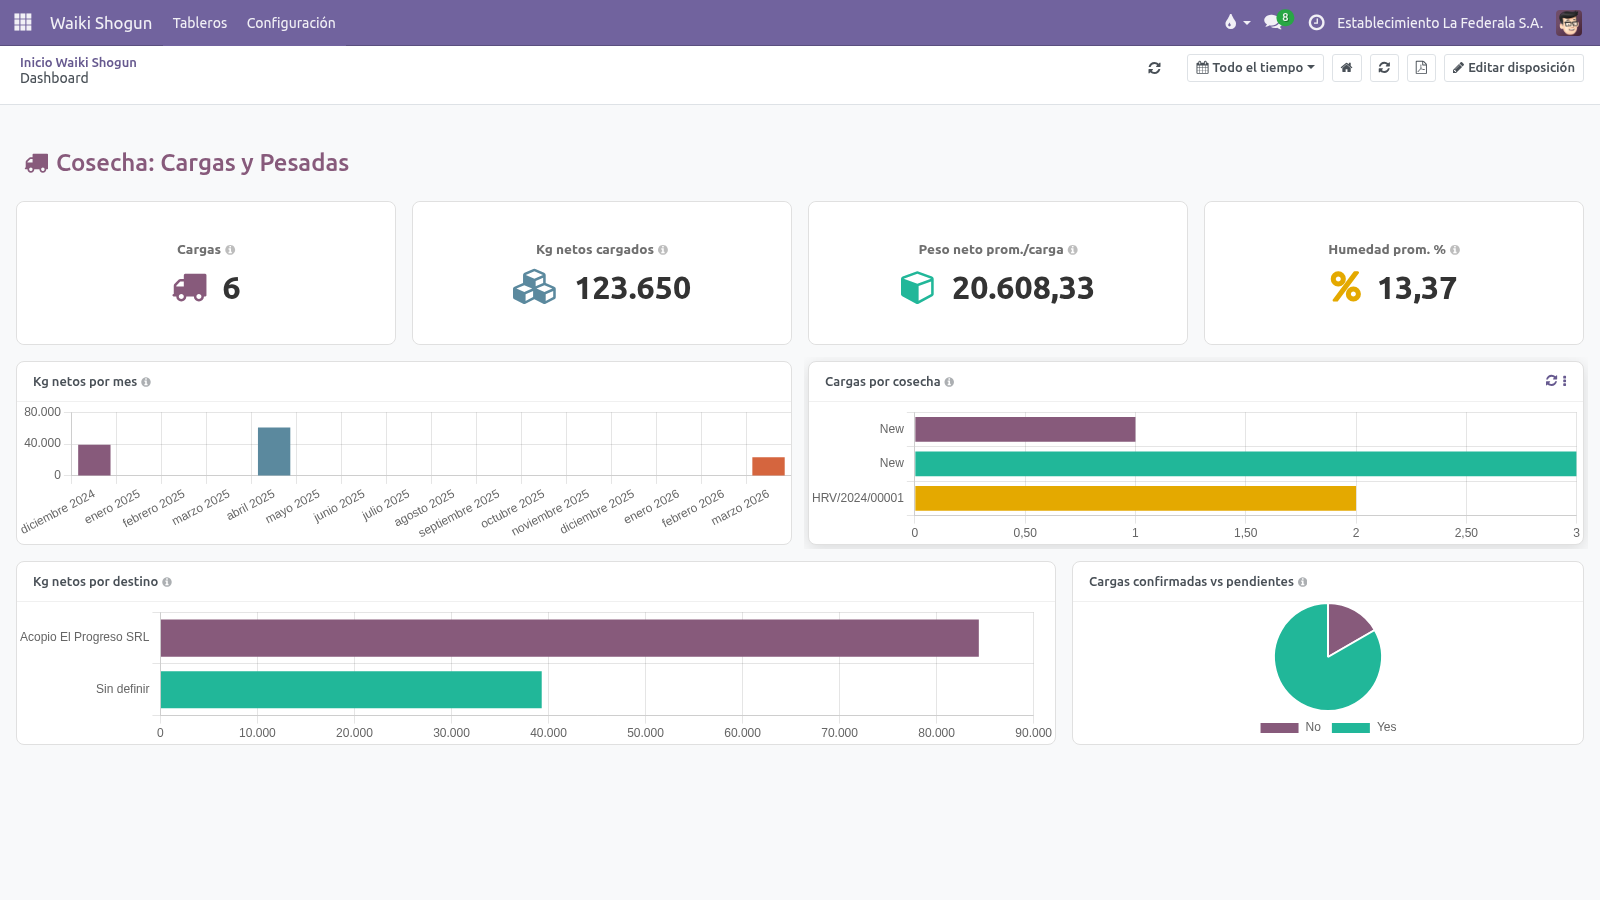Click the Kg netos por destino title

(x=95, y=582)
